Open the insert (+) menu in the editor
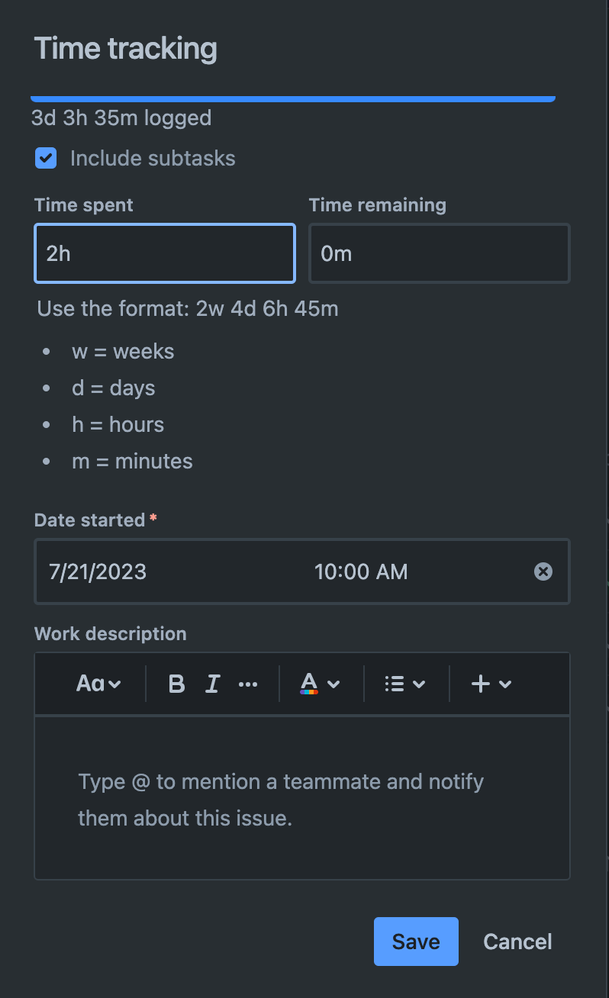The image size is (609, 998). tap(479, 683)
